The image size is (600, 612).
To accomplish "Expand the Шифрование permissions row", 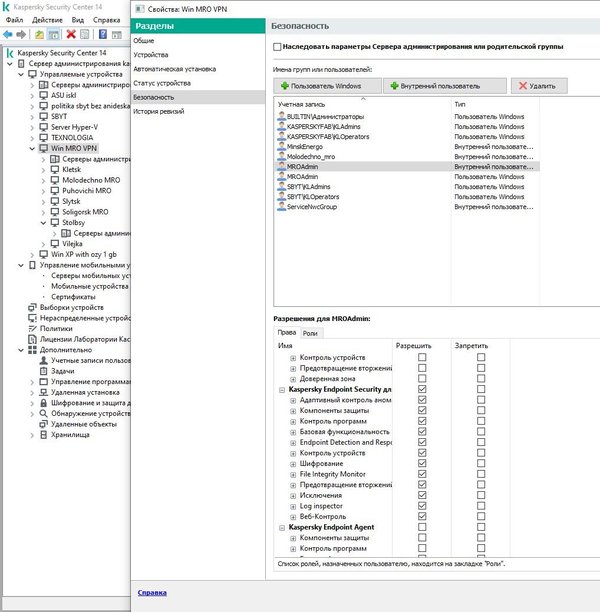I will point(293,464).
